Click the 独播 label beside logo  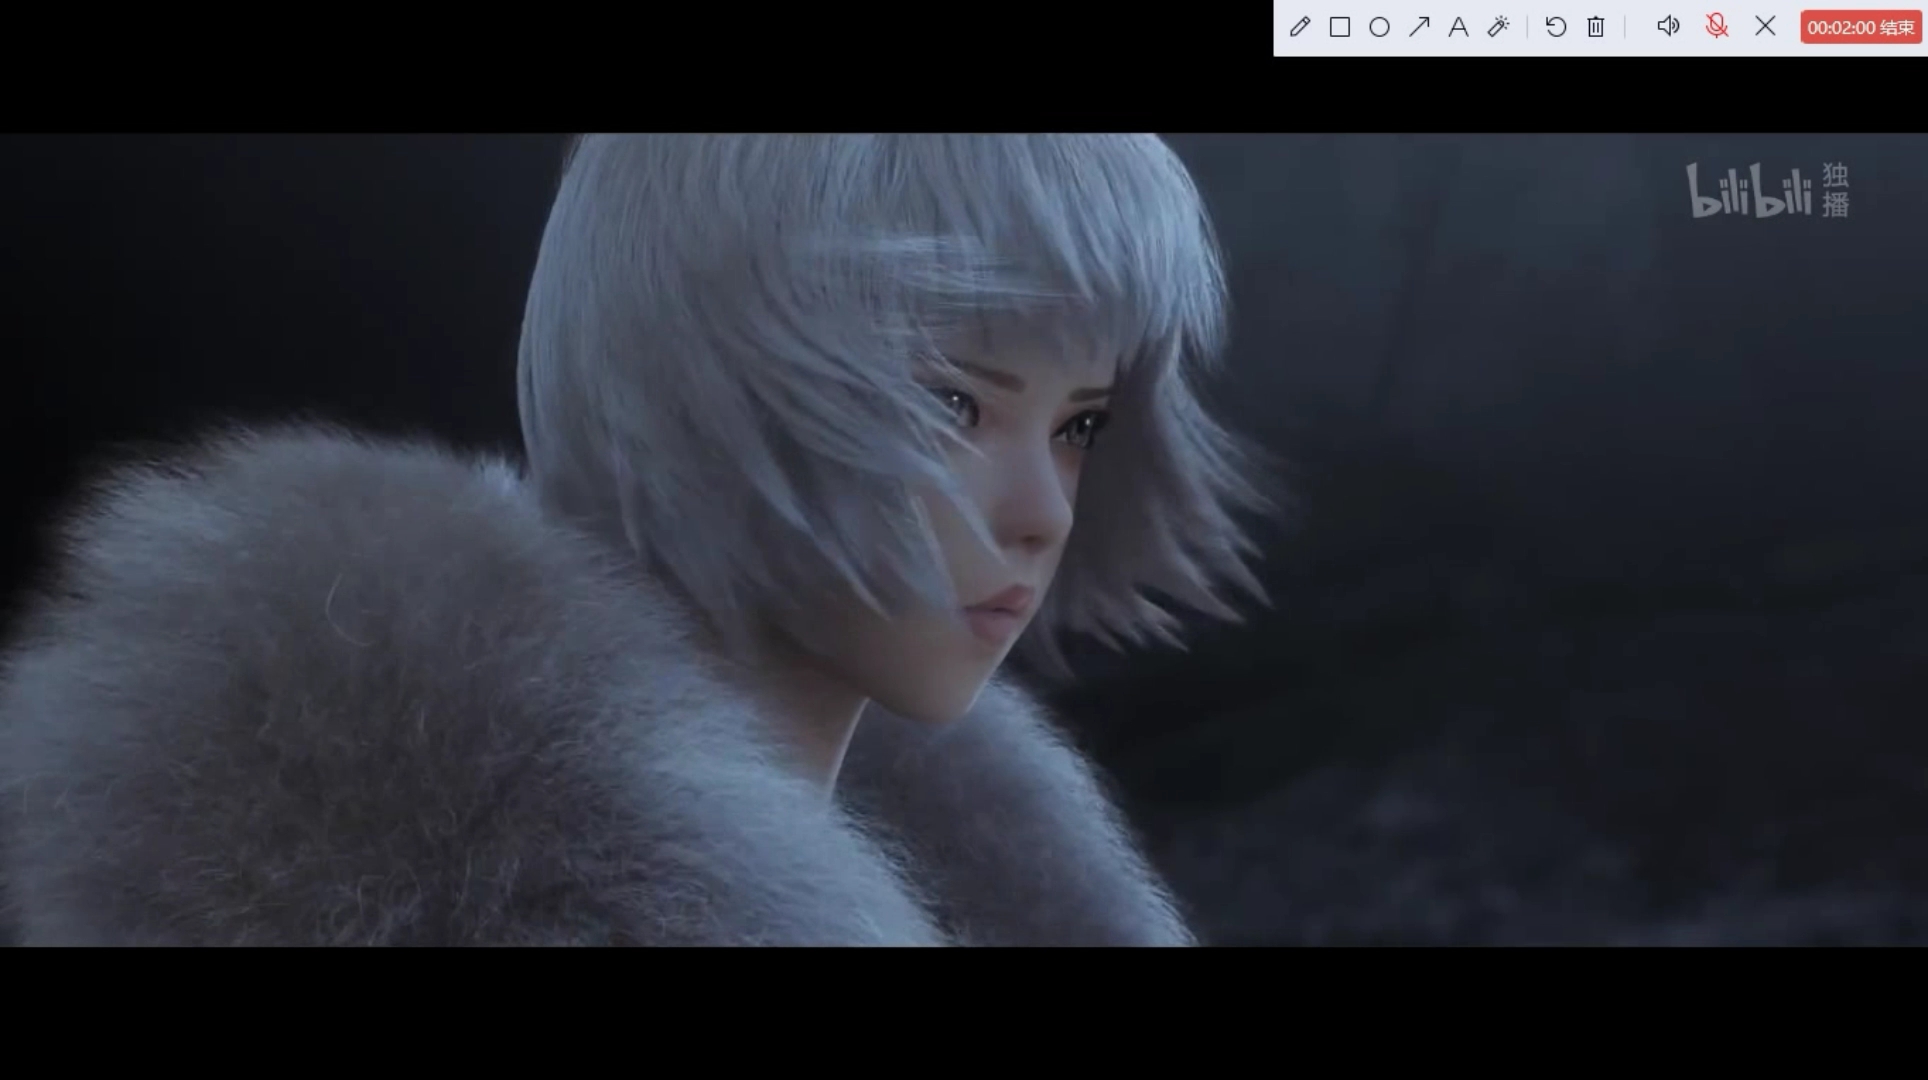tap(1835, 190)
